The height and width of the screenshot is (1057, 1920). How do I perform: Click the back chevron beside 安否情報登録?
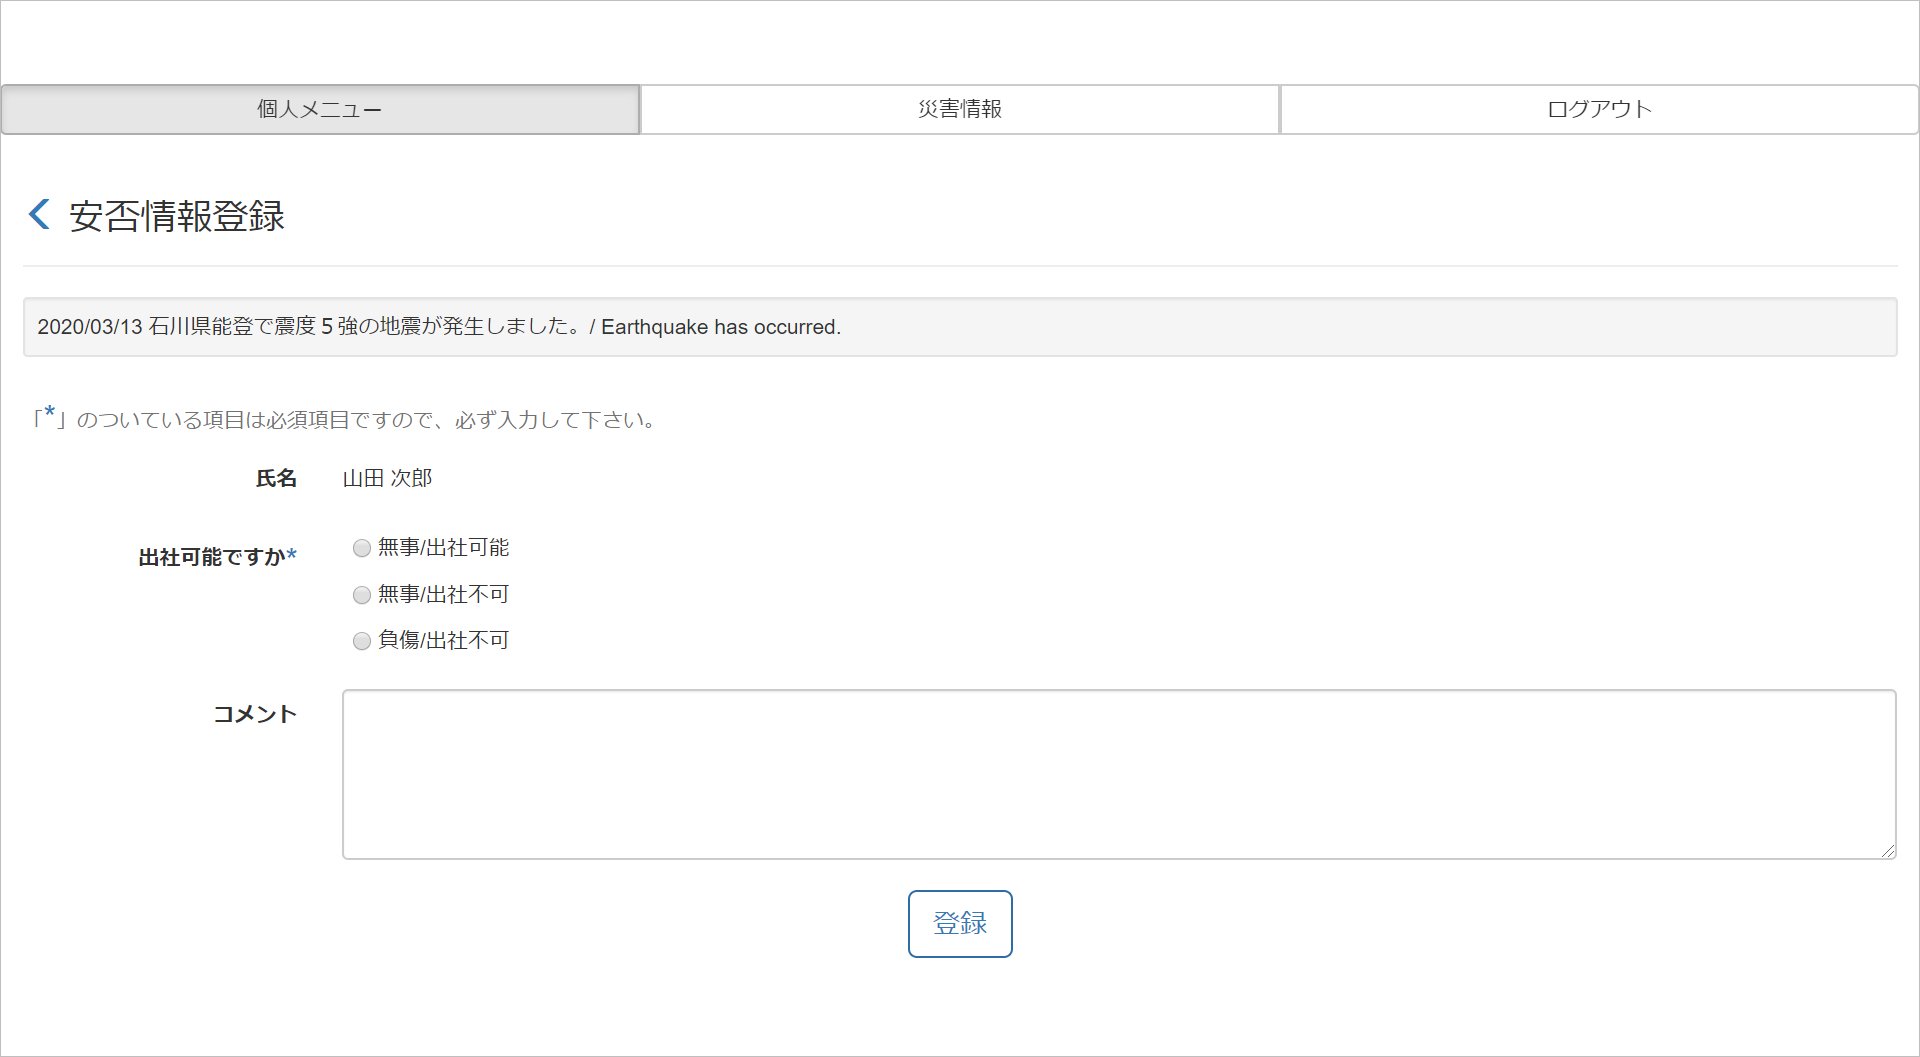click(39, 214)
